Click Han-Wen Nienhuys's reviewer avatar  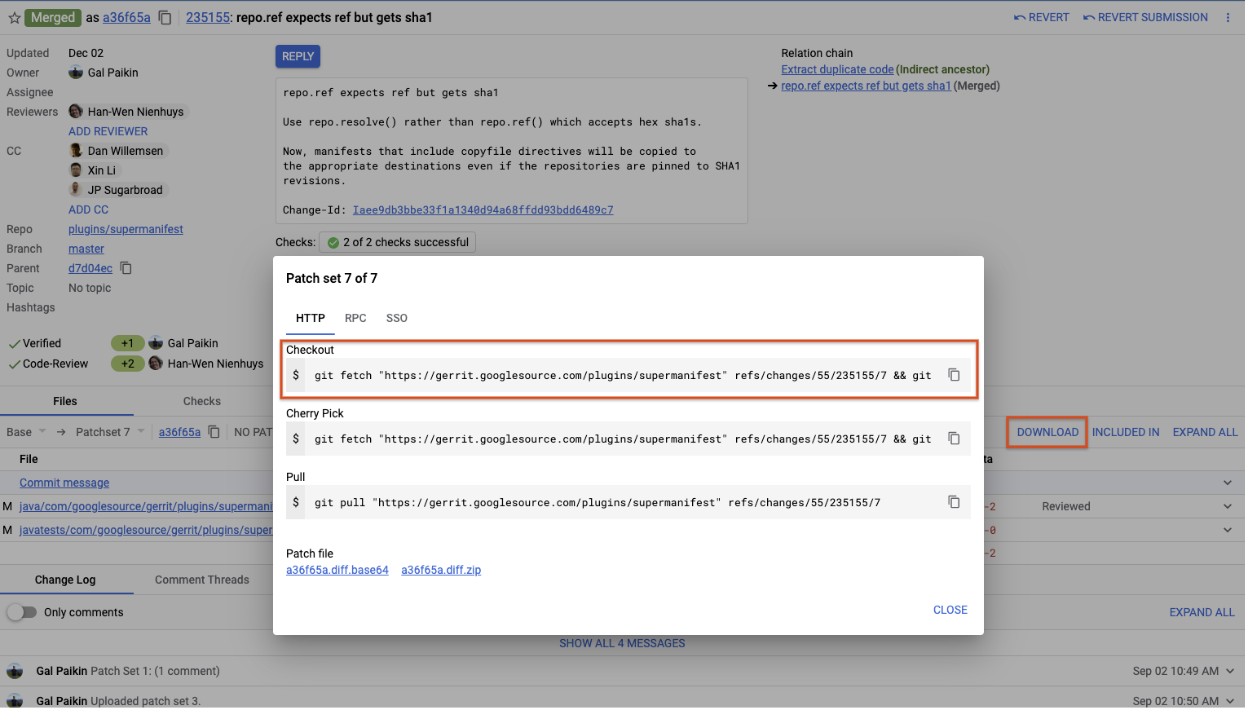[74, 111]
